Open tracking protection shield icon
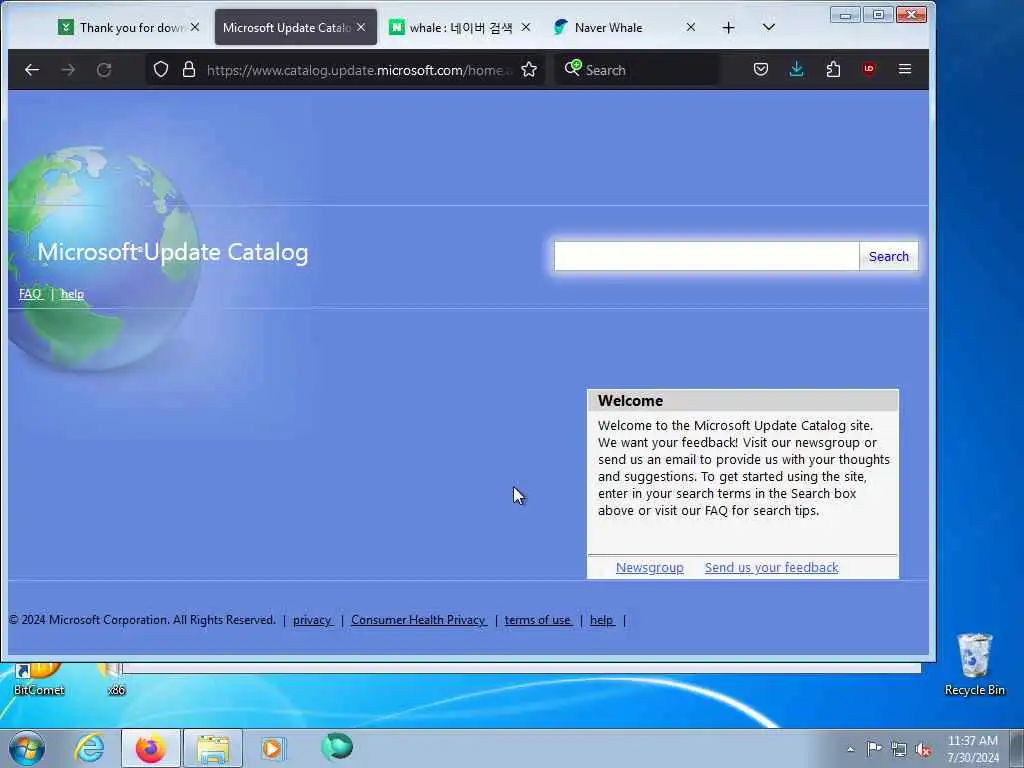 click(x=161, y=69)
